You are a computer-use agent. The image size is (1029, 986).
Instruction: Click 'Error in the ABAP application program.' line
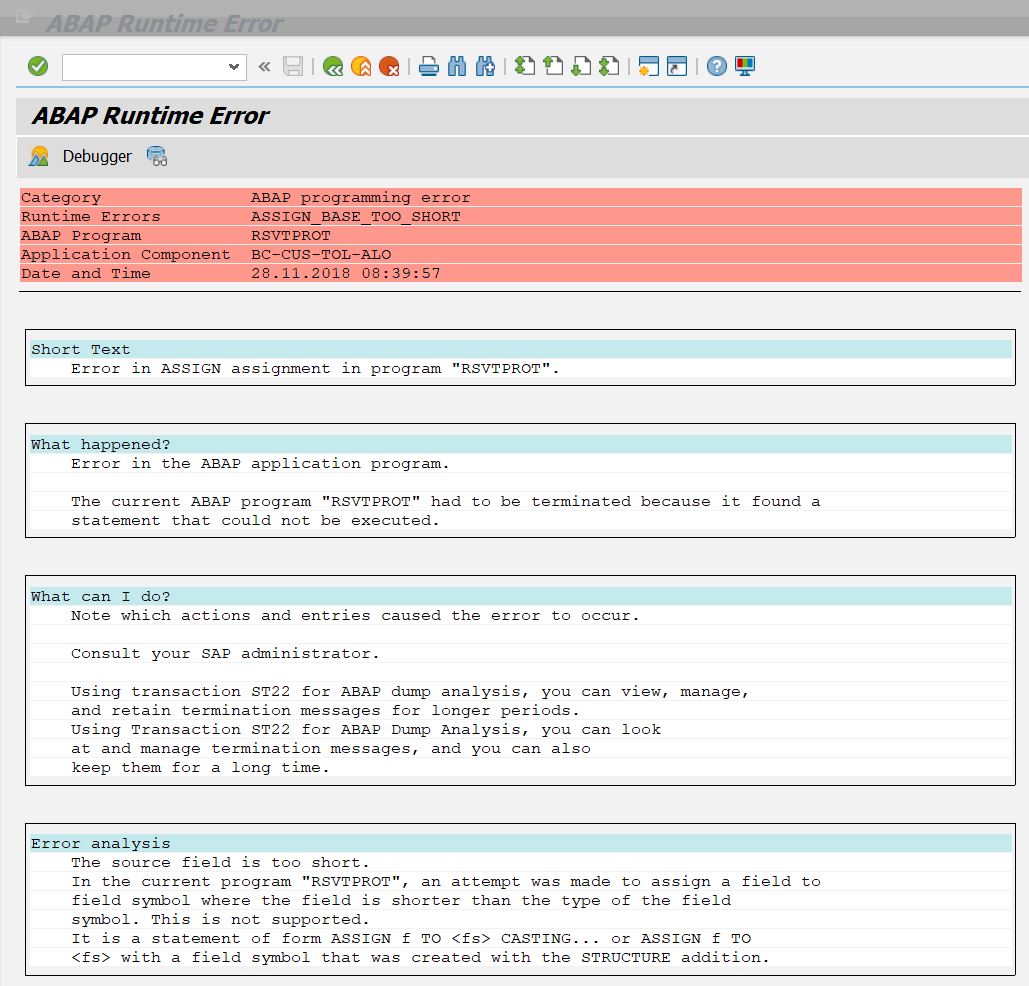(x=260, y=463)
